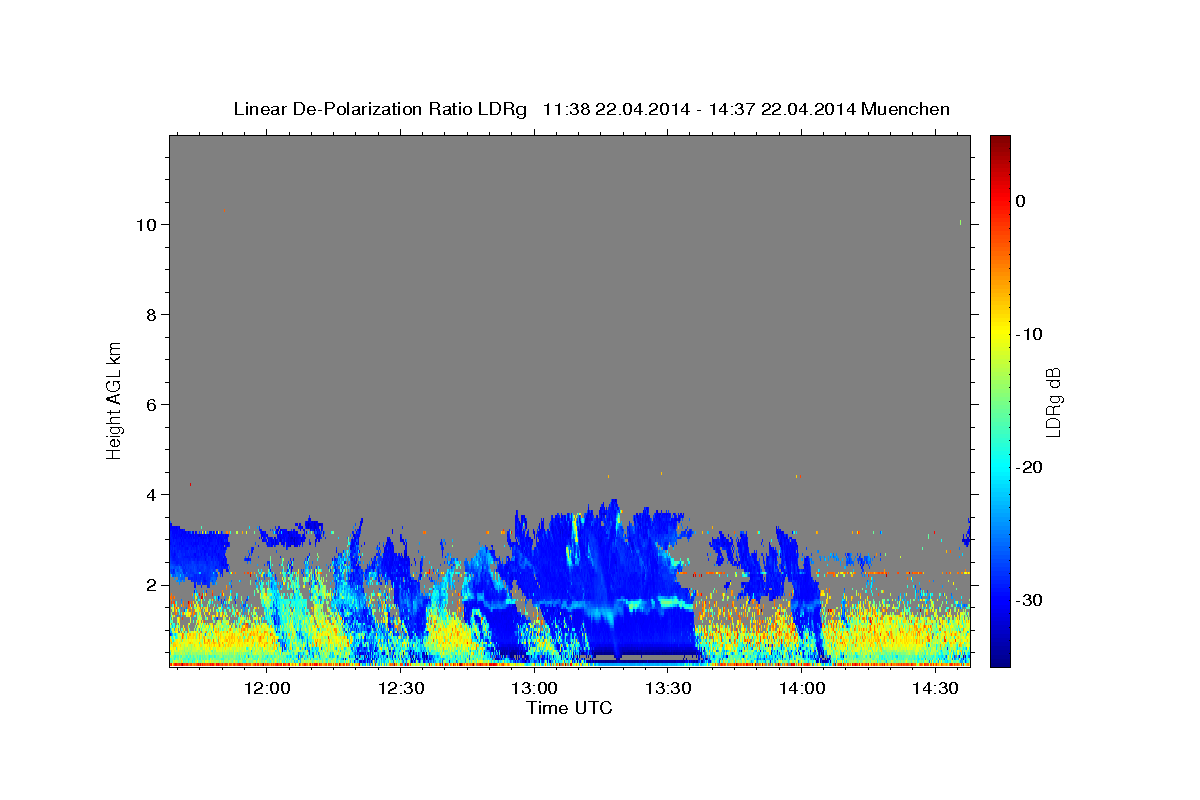
Task: Click the plot title 'Linear De-Polarization Ratio LDRg'
Action: coord(379,109)
